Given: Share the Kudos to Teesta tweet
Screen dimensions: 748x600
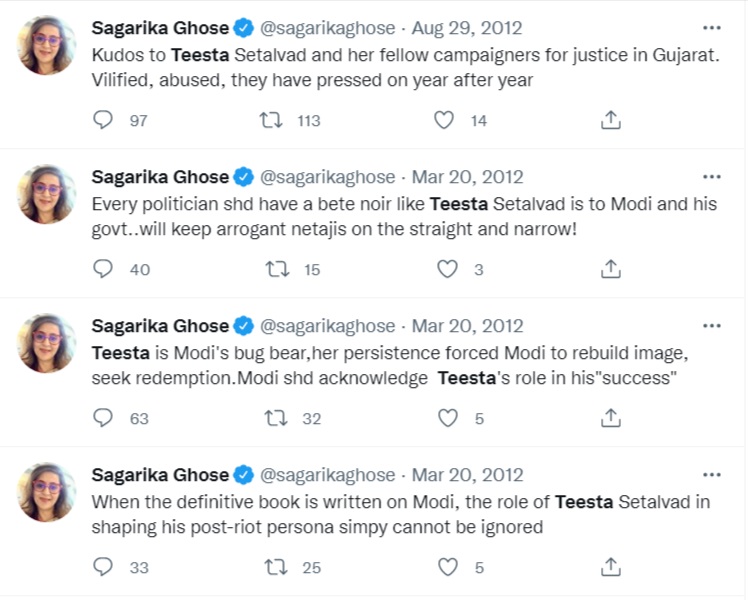Looking at the screenshot, I should 611,121.
